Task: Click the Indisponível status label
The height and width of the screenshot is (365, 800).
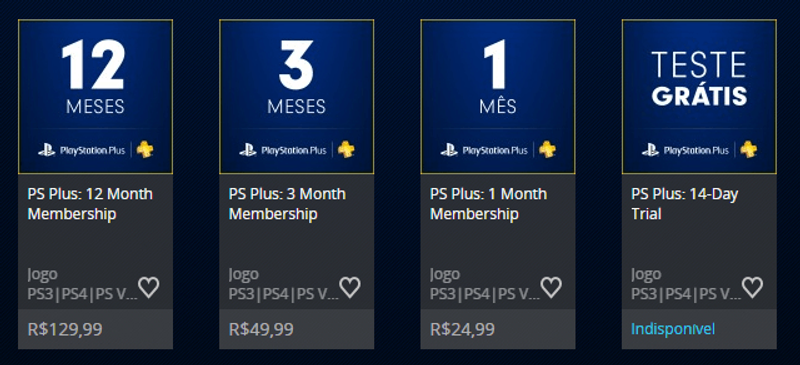Action: [673, 329]
